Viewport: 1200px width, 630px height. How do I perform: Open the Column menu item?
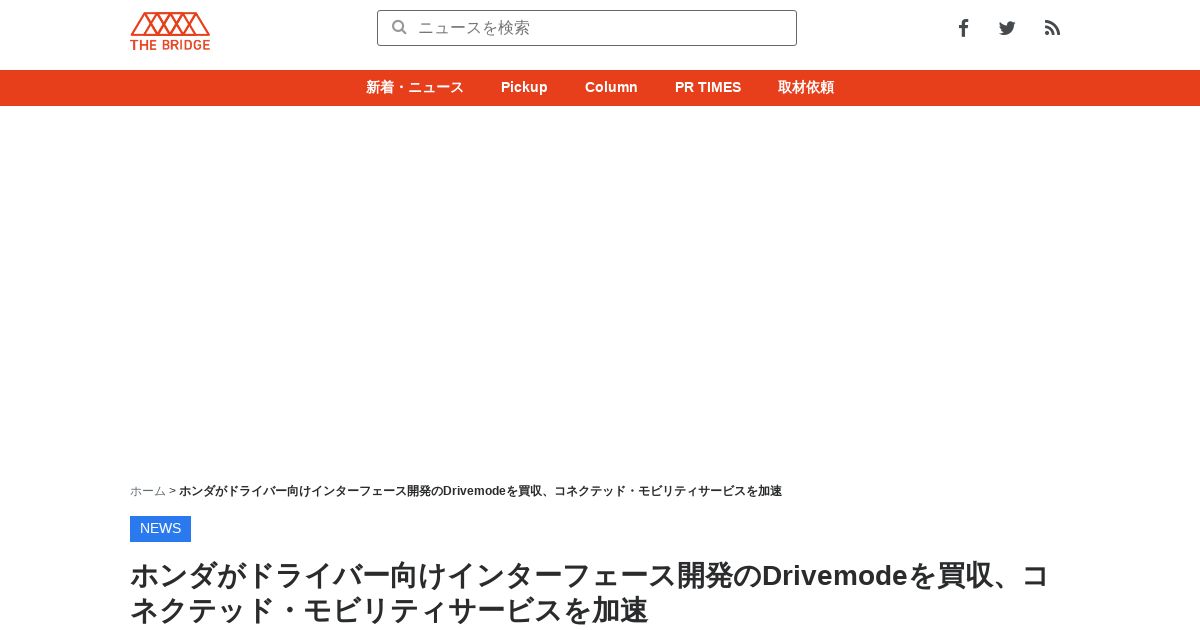pyautogui.click(x=611, y=87)
